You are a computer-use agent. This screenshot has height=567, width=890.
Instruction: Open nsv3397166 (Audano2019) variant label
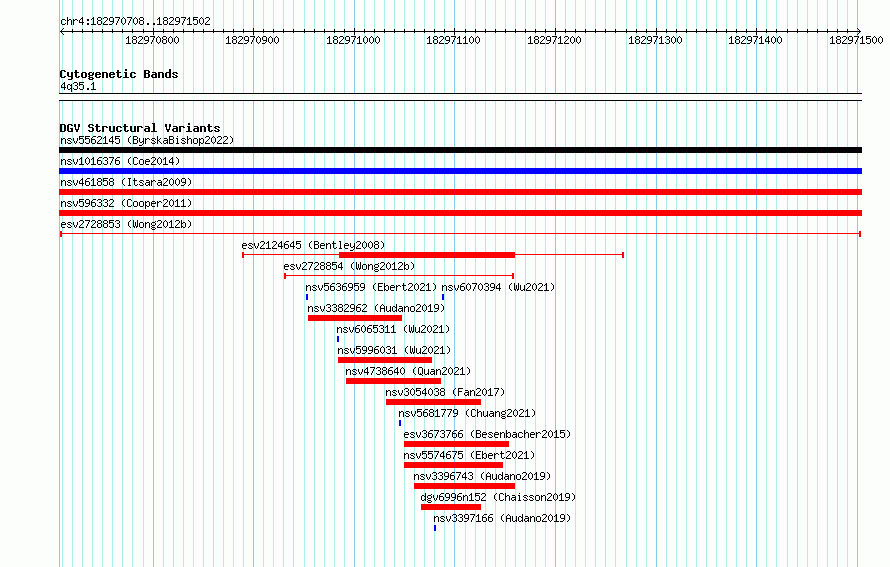[502, 518]
